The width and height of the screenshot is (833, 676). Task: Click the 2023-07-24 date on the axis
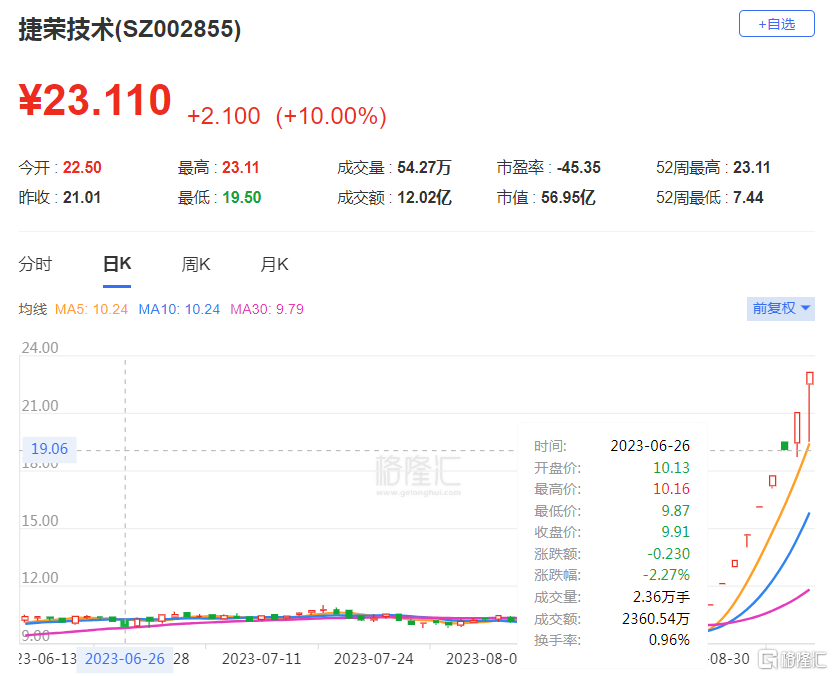click(373, 659)
